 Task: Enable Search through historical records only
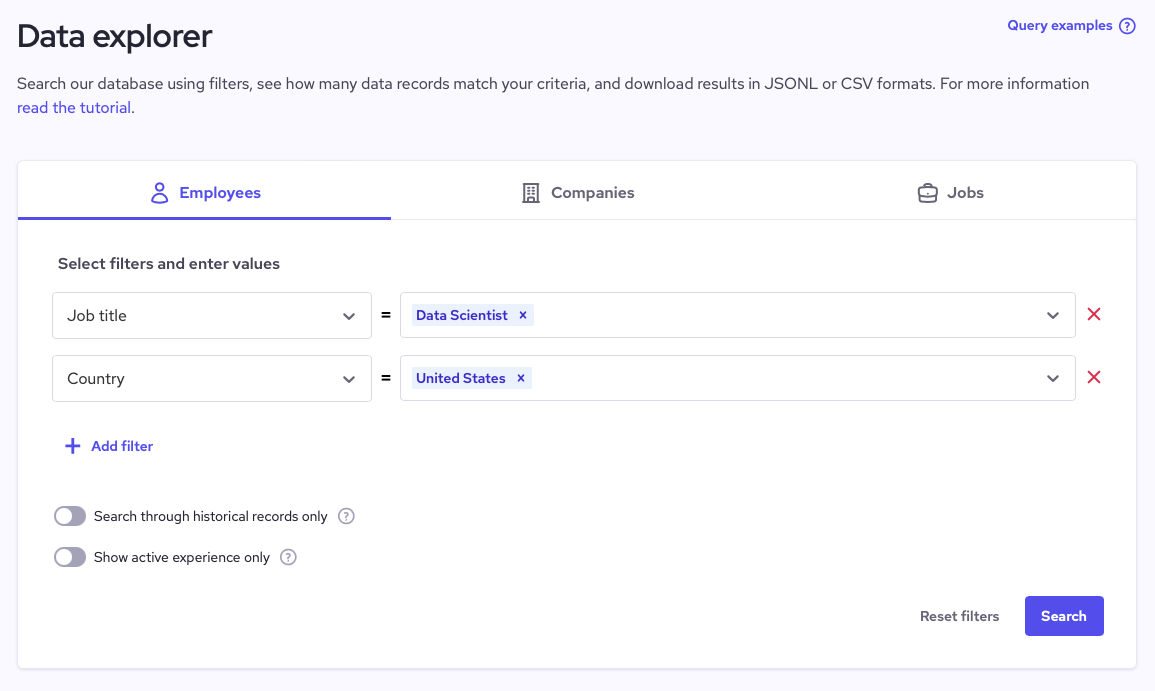click(x=70, y=517)
